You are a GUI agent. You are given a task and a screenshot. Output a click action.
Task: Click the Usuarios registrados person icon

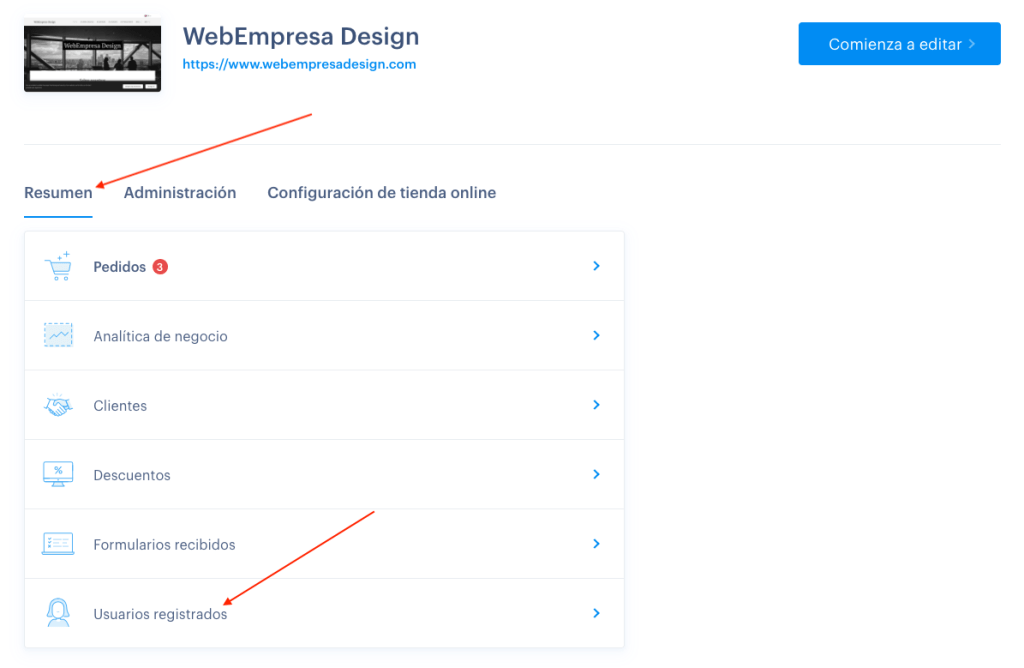click(58, 612)
